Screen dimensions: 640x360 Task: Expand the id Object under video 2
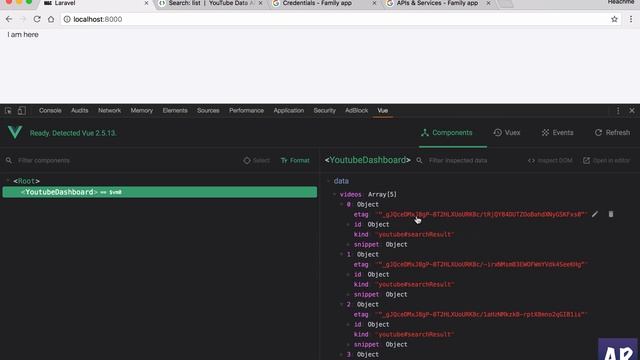tap(348, 324)
